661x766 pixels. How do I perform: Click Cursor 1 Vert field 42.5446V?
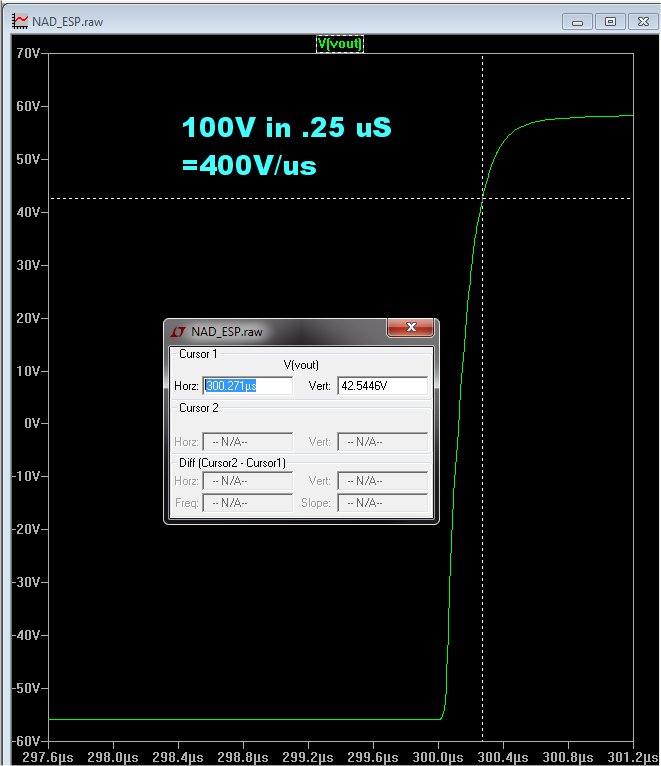tap(383, 386)
